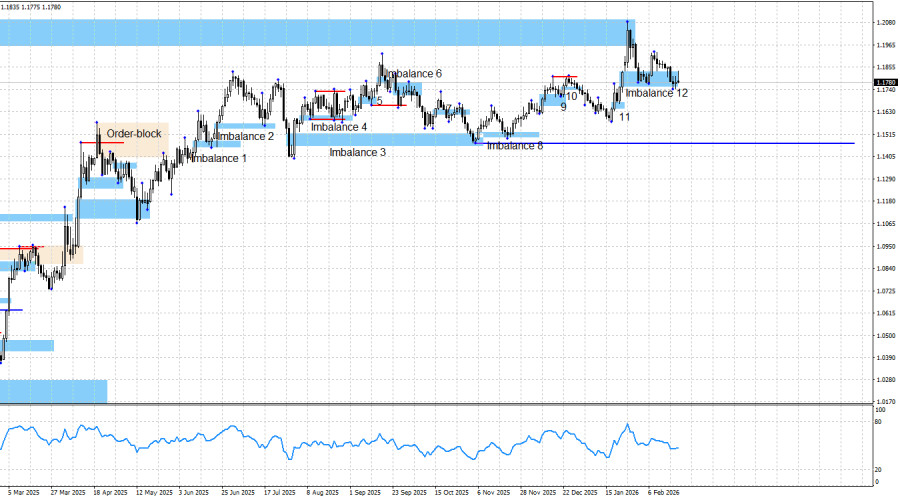Click the 1.0280 price axis label
This screenshot has height=500, width=900.
pos(885,380)
